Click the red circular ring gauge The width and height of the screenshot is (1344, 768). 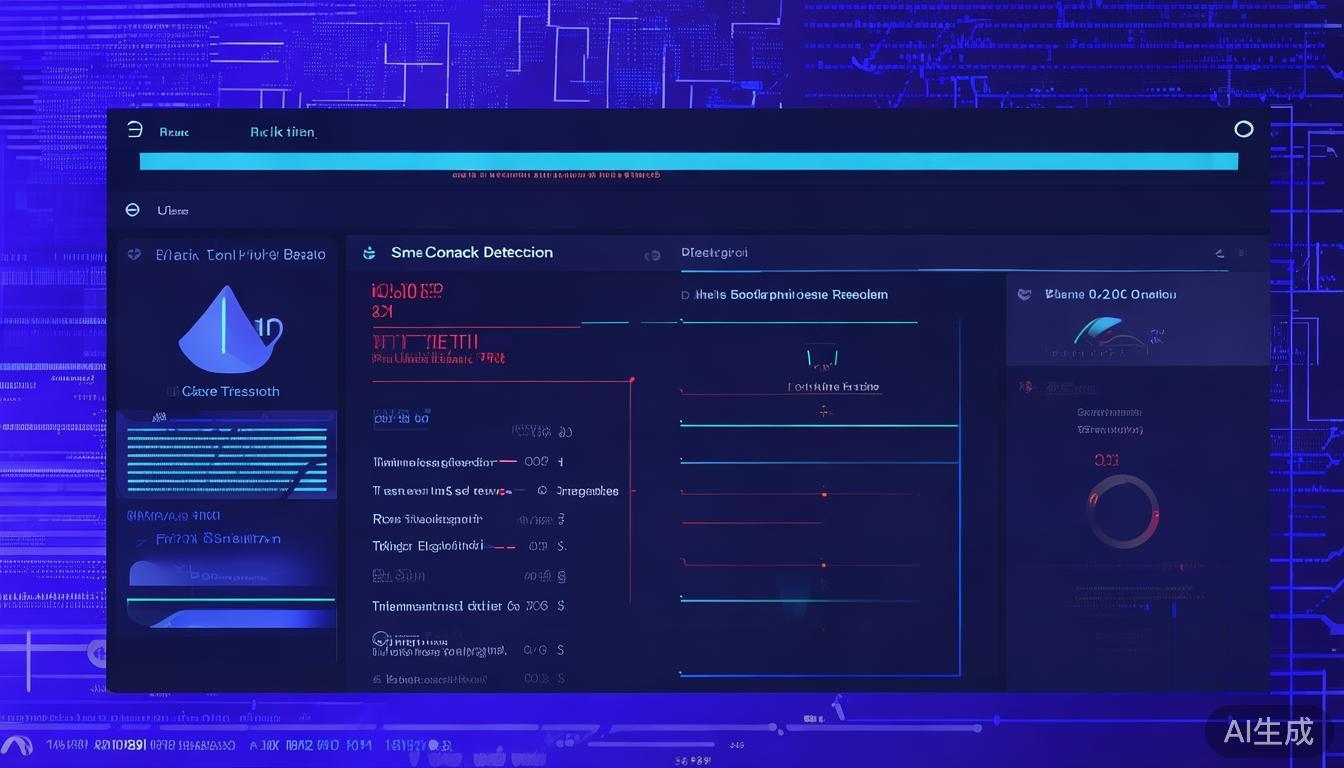[1122, 511]
